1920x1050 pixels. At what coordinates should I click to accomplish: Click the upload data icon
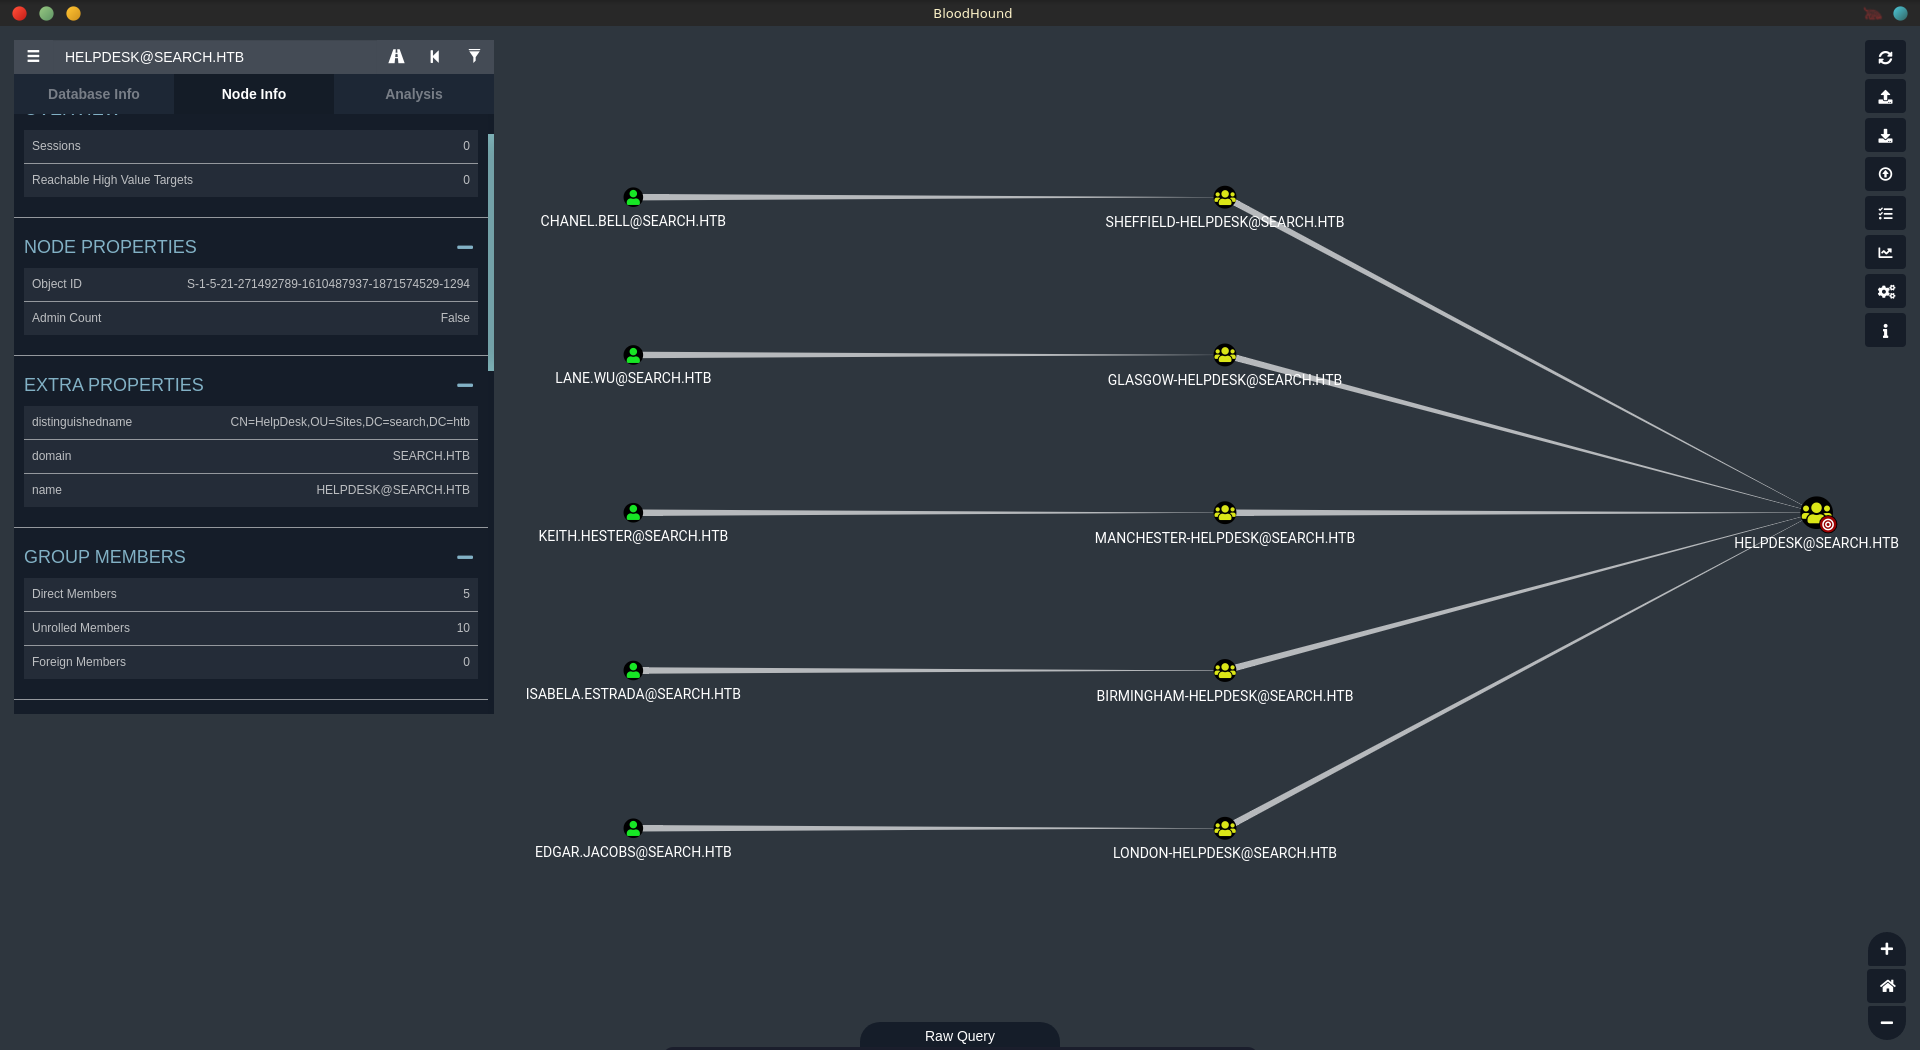[x=1885, y=175]
